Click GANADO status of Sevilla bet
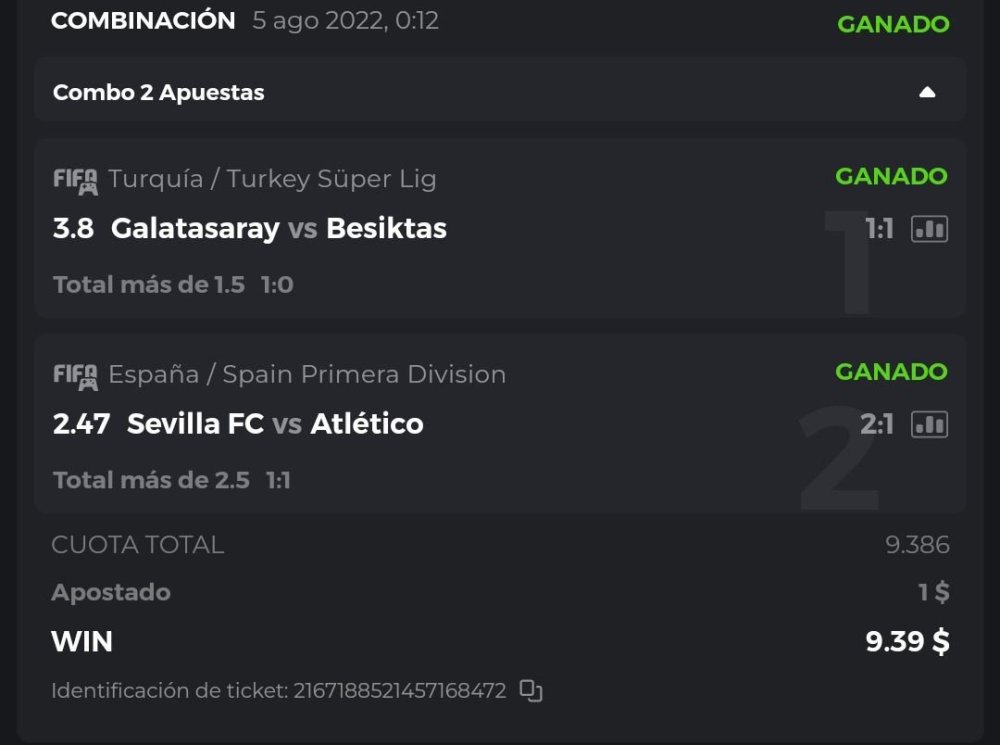The height and width of the screenshot is (745, 1000). pos(891,372)
